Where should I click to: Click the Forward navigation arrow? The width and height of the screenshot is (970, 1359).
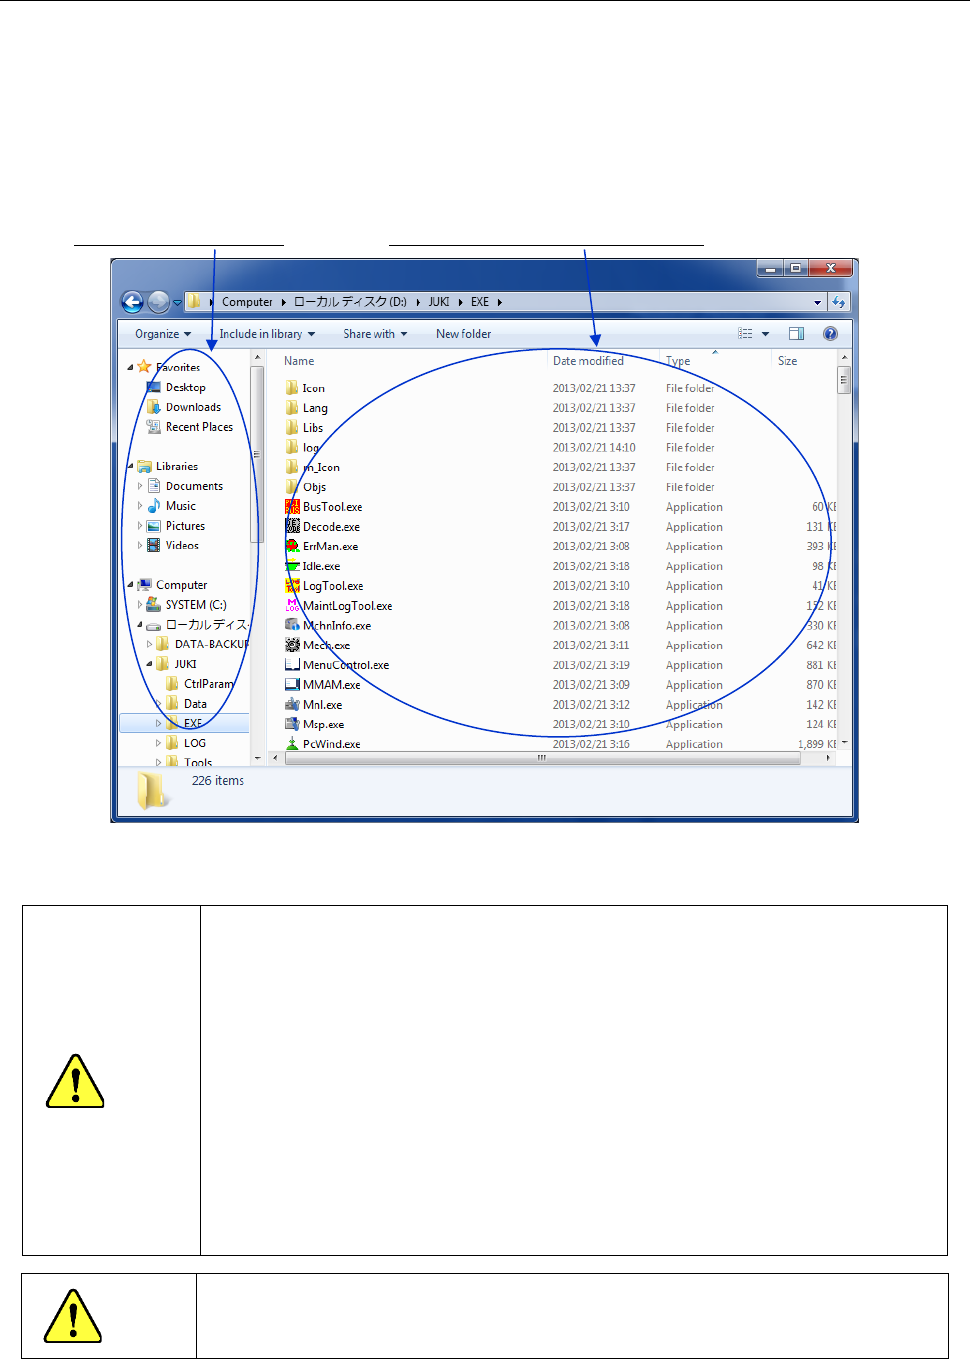tap(158, 301)
